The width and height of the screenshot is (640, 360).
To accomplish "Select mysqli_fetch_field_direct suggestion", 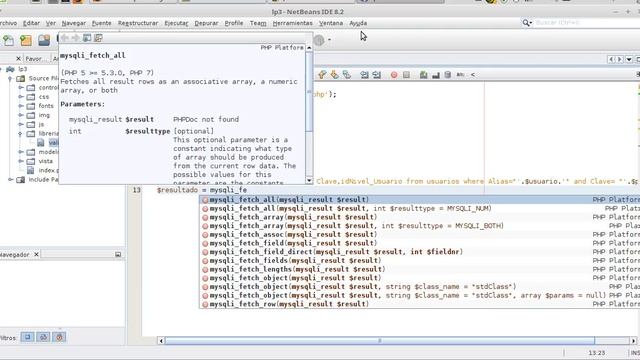I will (x=420, y=252).
